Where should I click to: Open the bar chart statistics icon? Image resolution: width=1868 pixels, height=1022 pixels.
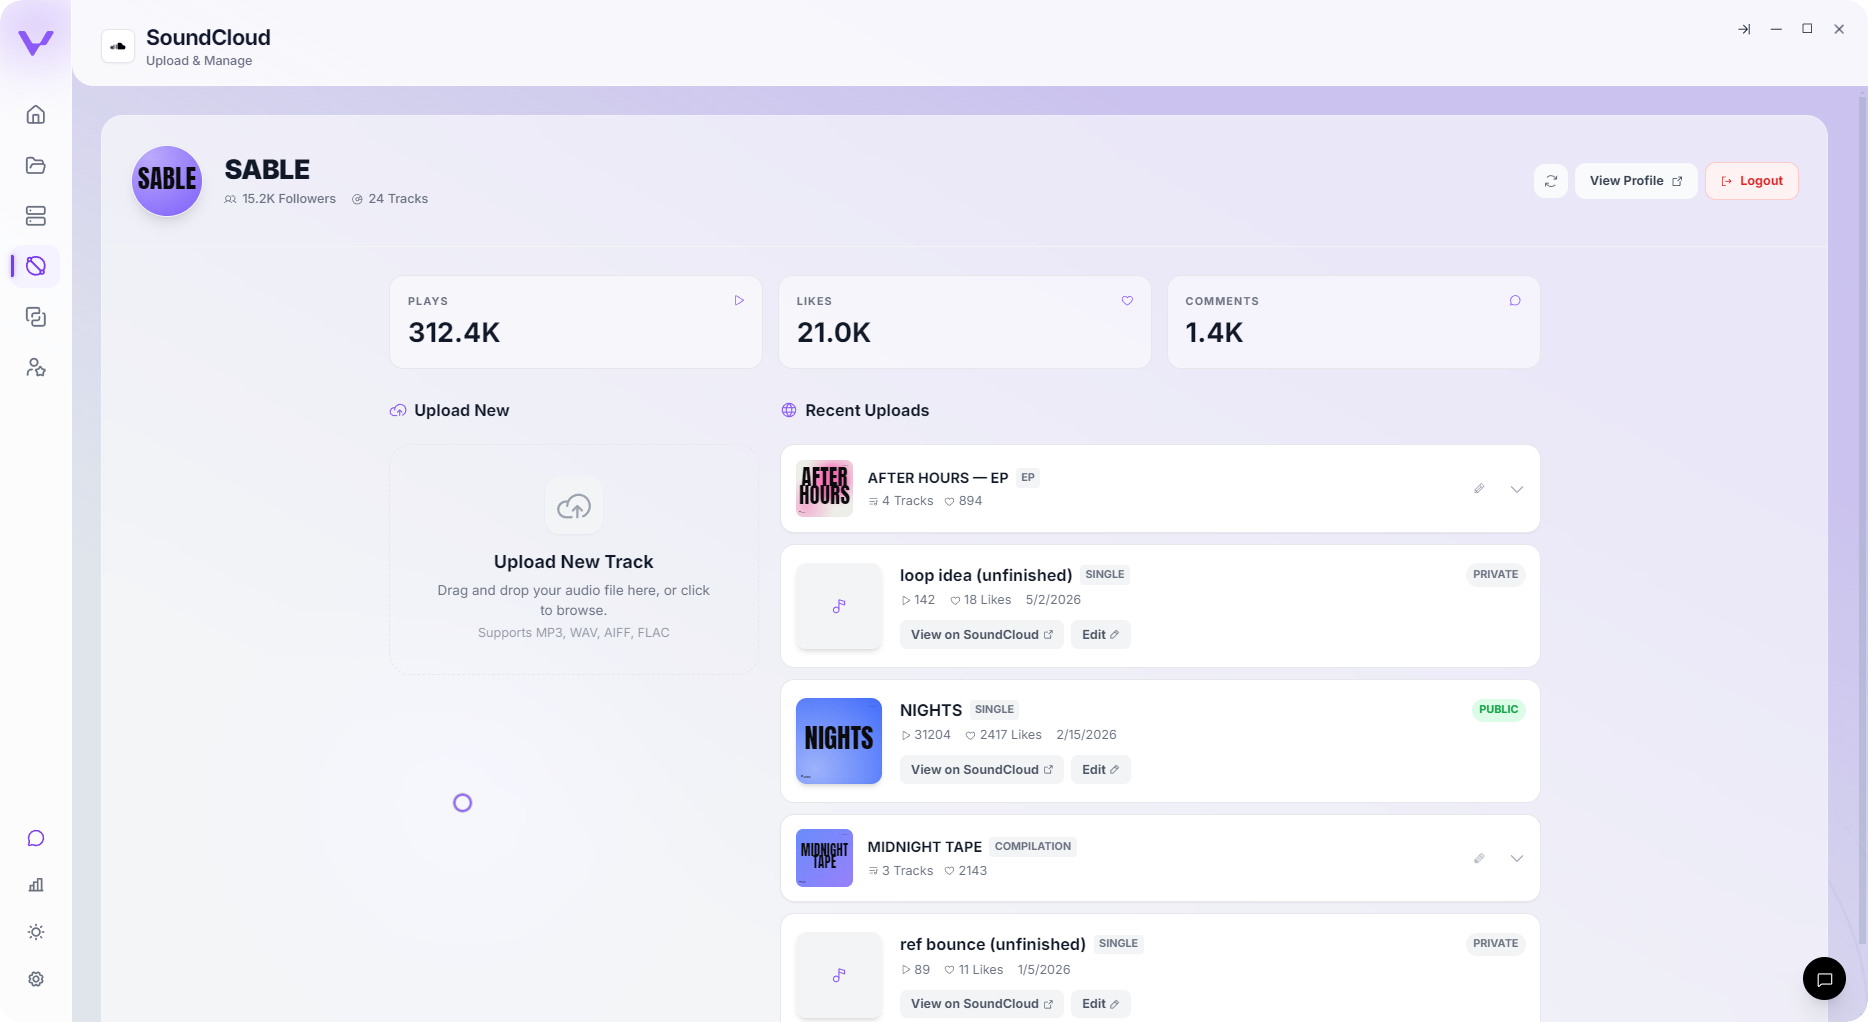pyautogui.click(x=36, y=885)
